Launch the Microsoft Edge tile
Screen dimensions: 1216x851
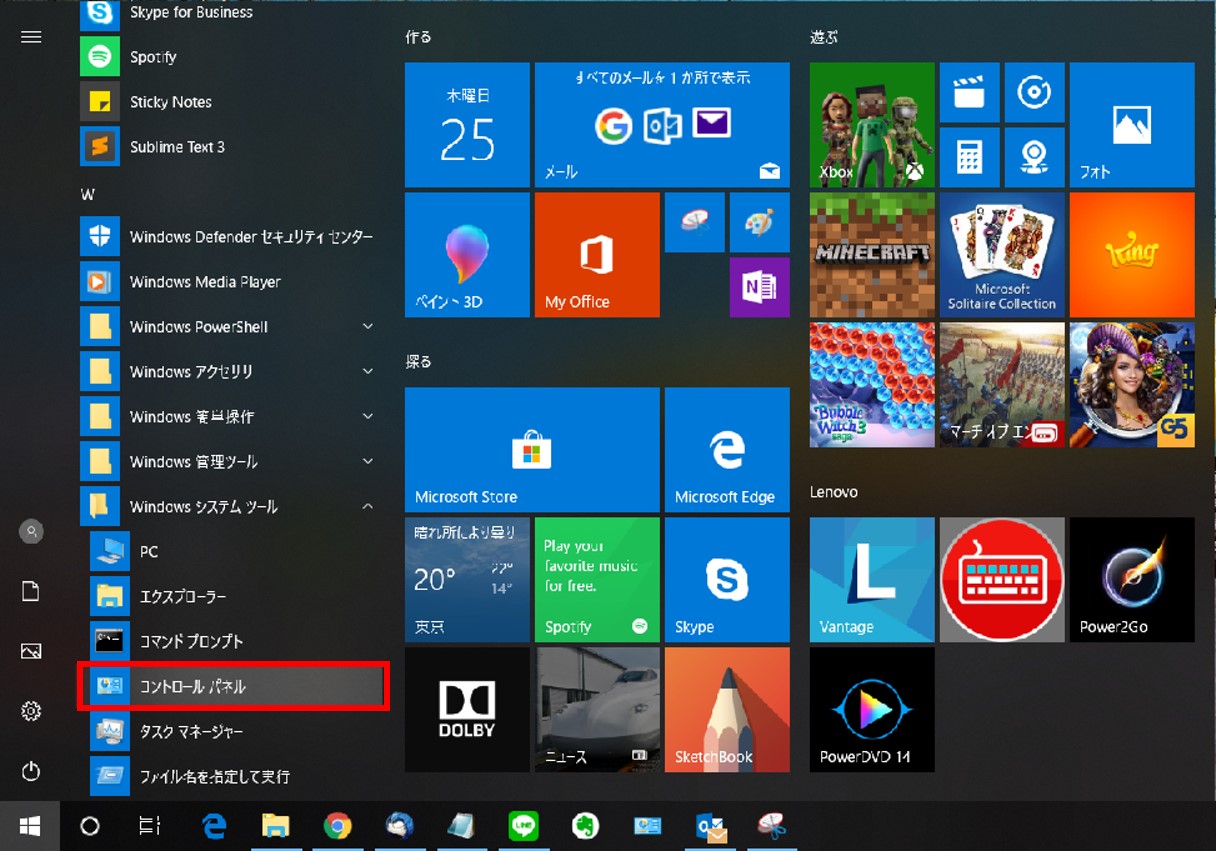(x=727, y=450)
